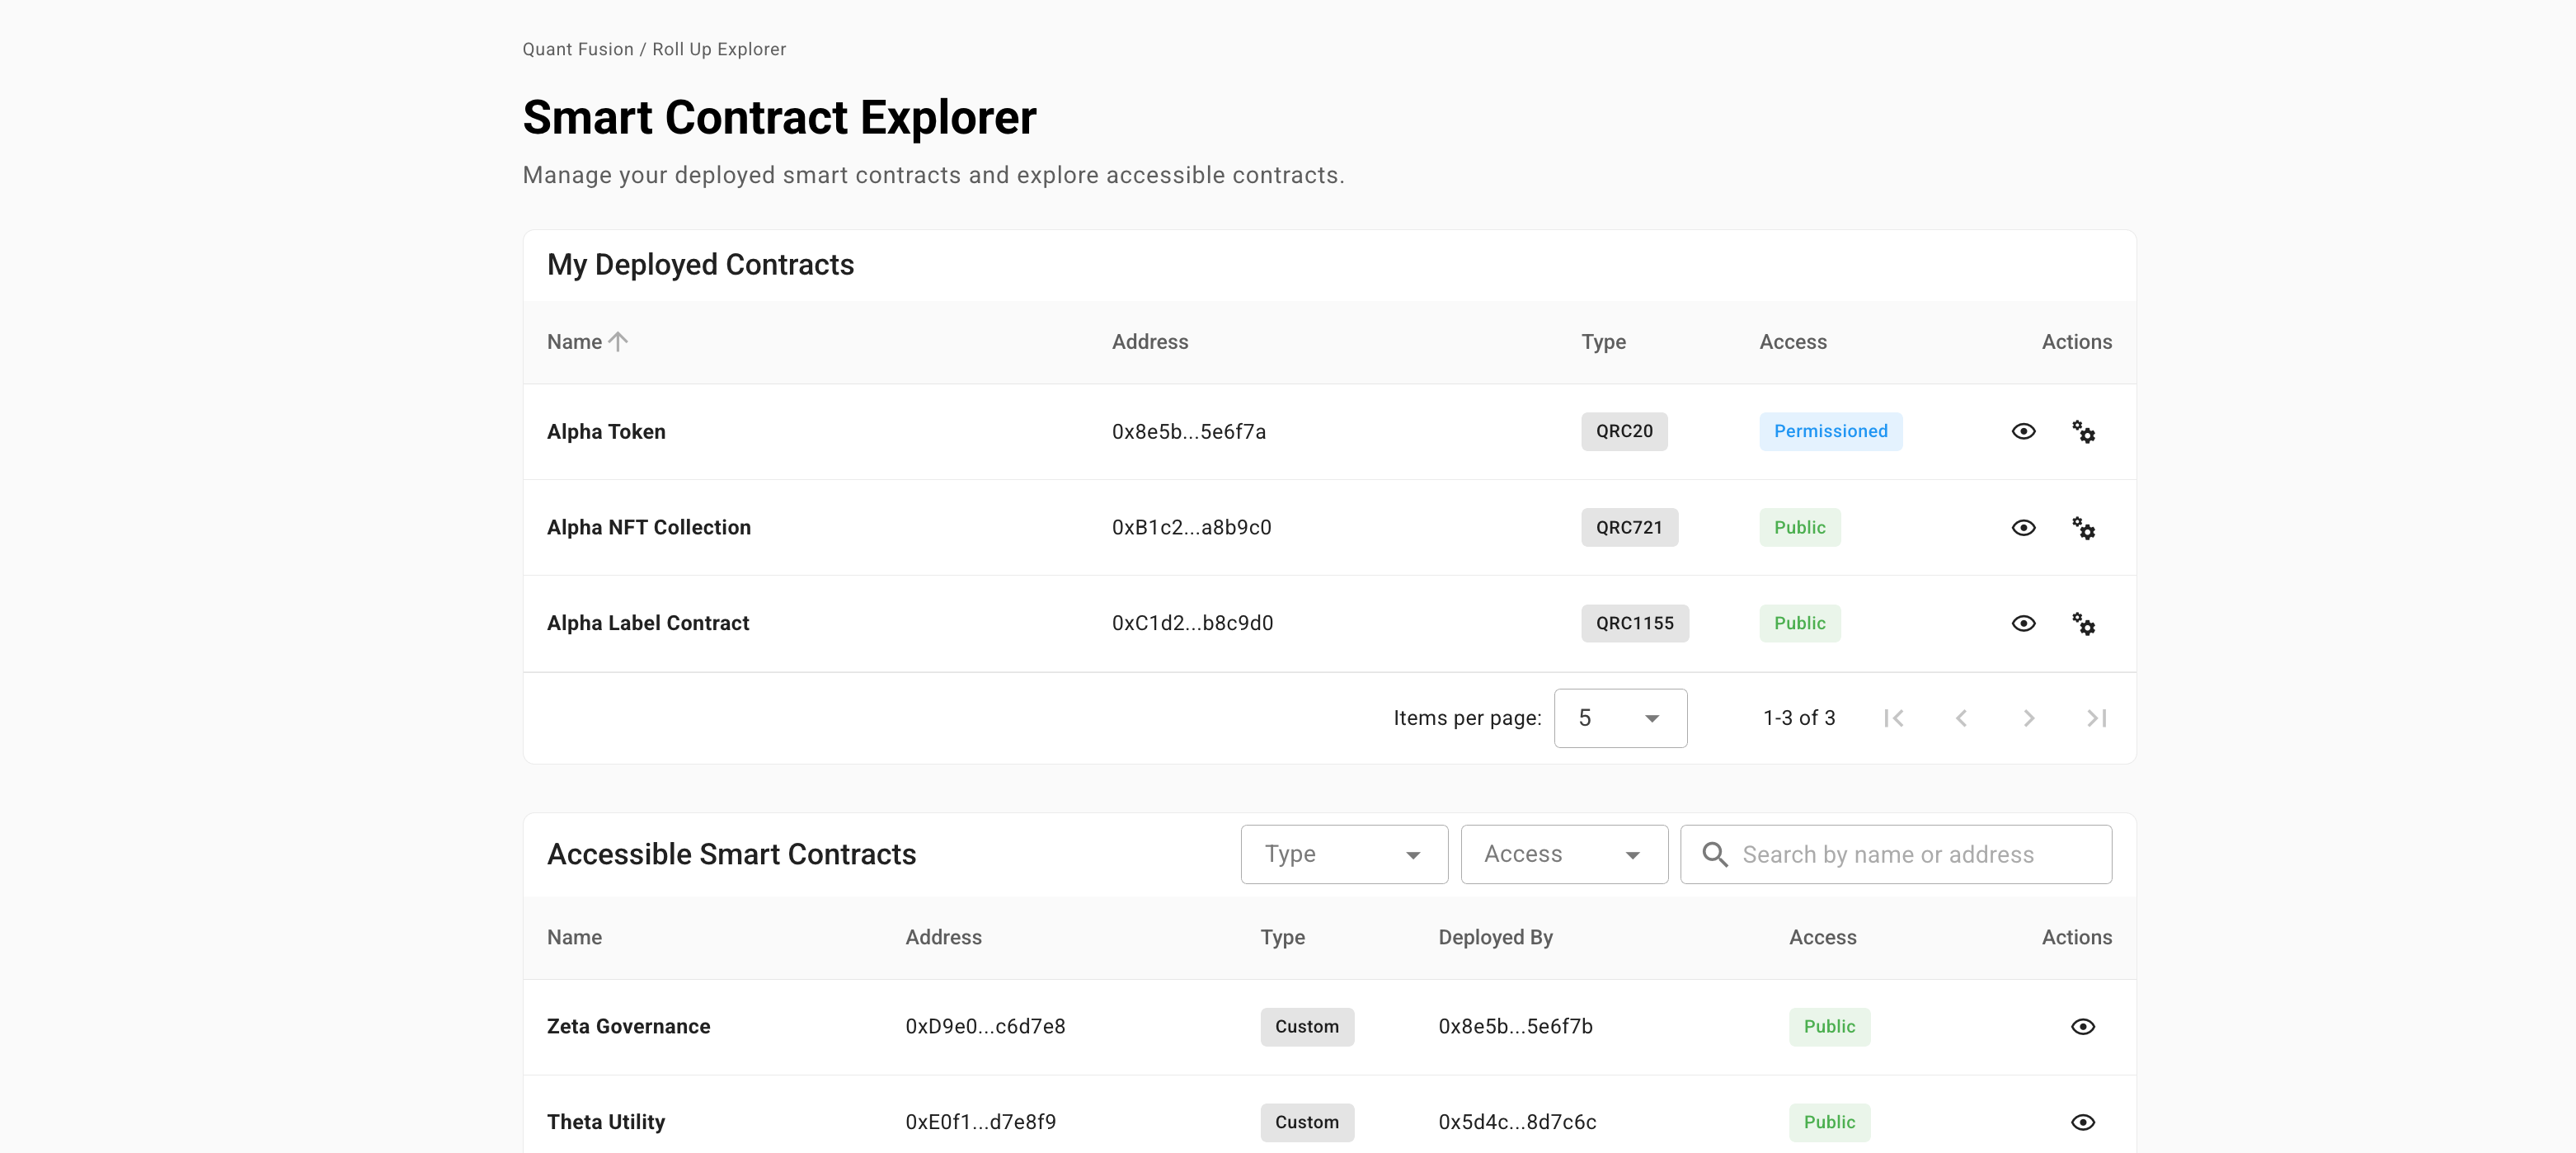This screenshot has width=2576, height=1153.
Task: Go to first page of deployed contracts
Action: click(1893, 718)
